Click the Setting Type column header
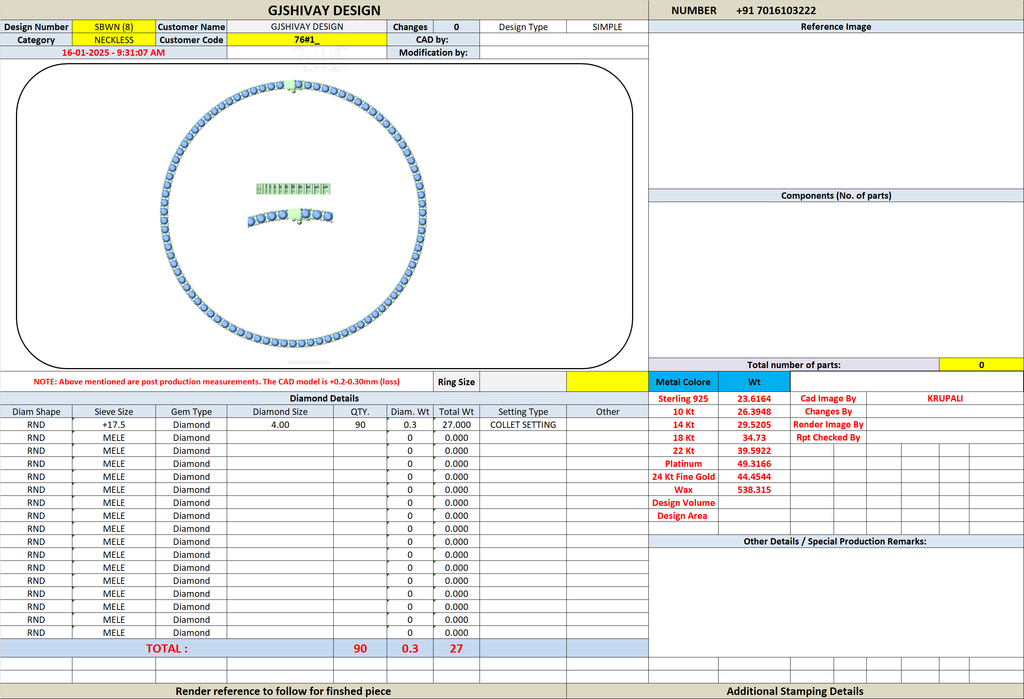Viewport: 1024px width, 699px height. point(523,412)
